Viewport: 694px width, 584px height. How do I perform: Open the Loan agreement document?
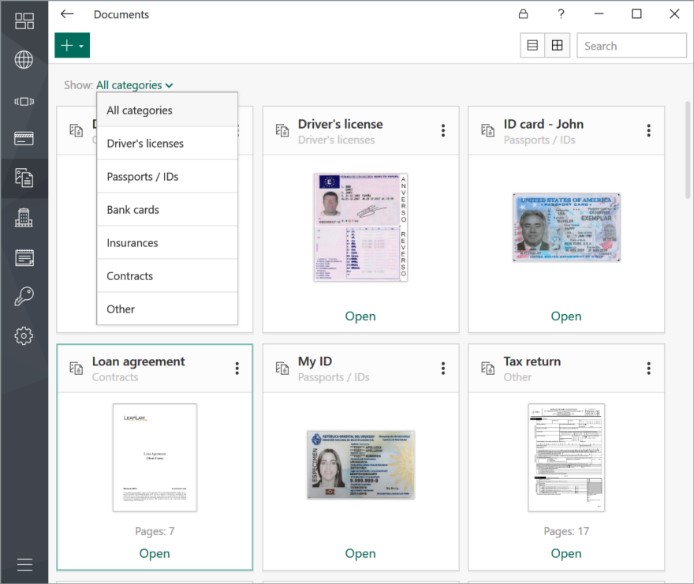click(154, 553)
